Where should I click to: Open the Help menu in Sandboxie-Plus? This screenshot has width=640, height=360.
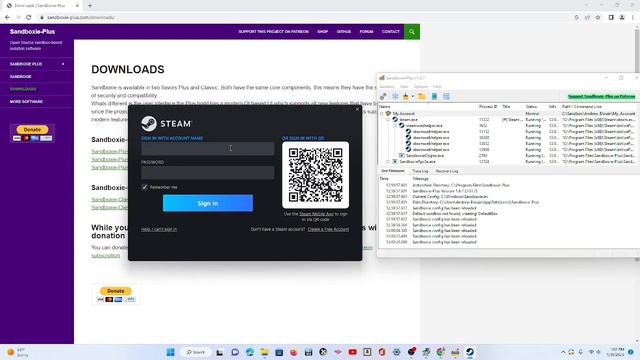click(x=437, y=87)
